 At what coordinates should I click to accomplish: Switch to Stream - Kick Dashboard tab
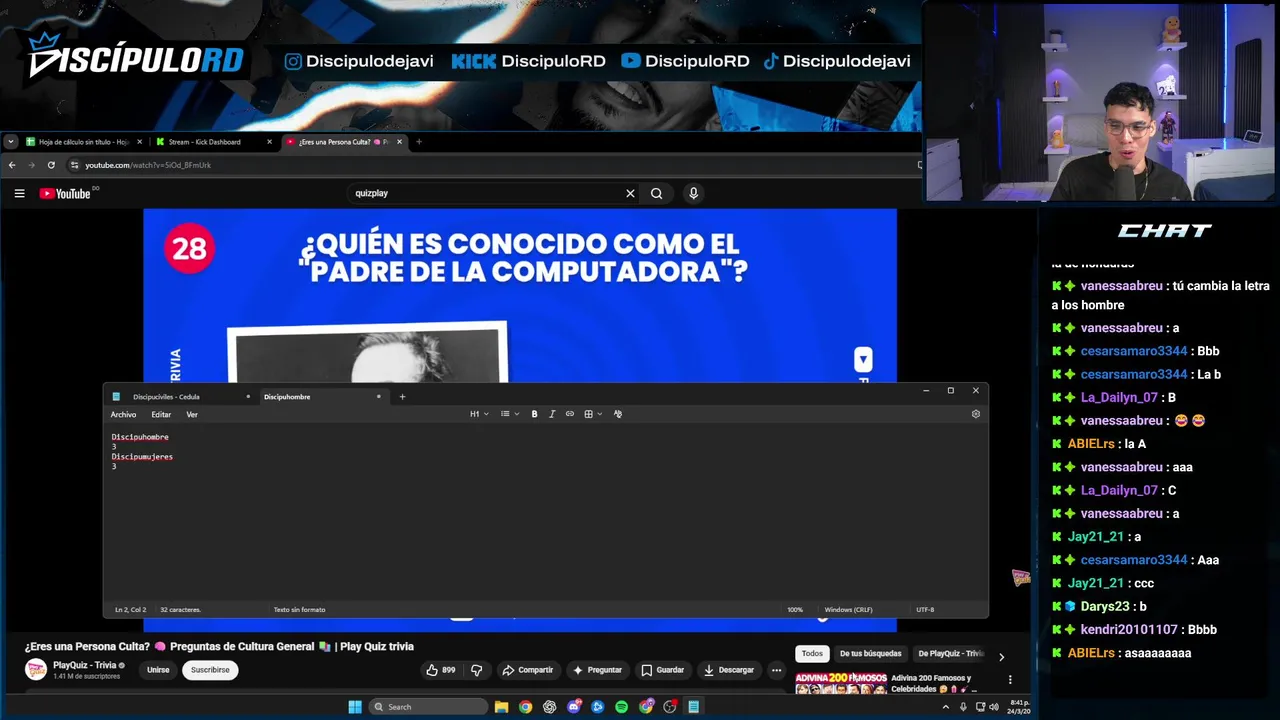(x=214, y=142)
